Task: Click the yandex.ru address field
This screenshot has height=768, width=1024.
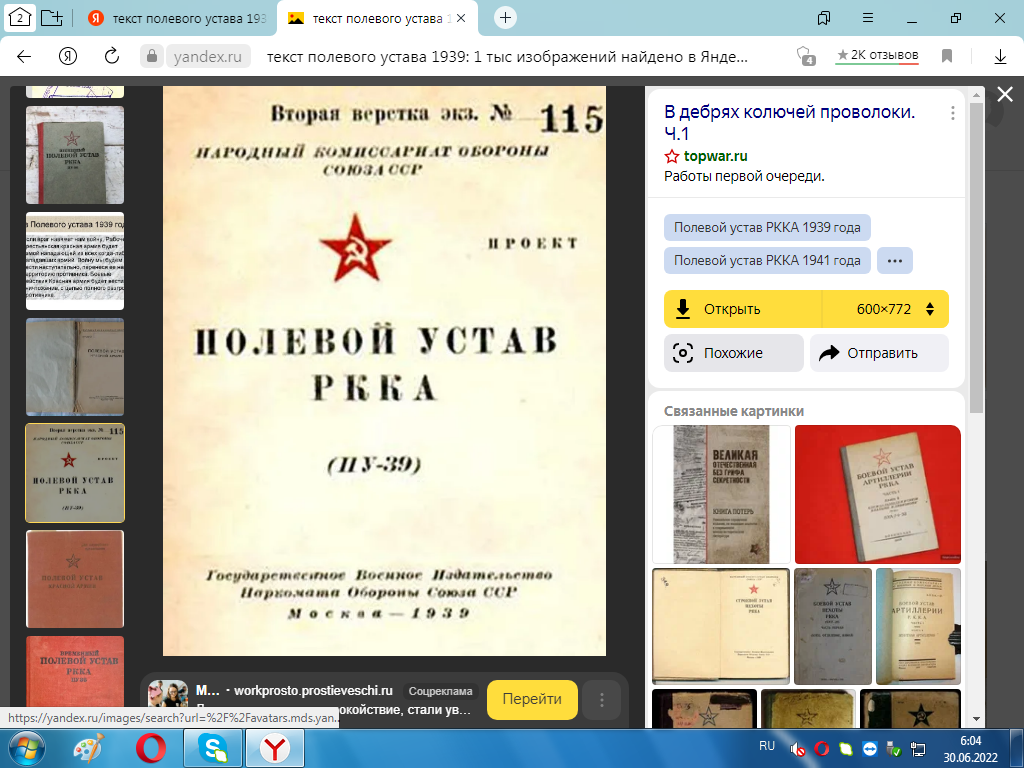Action: click(x=208, y=57)
